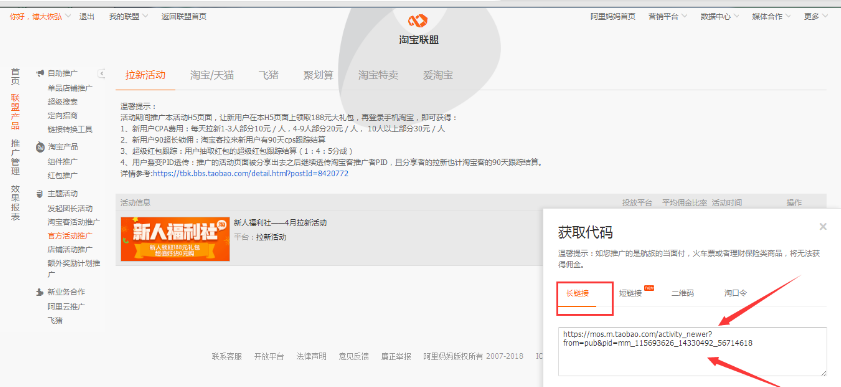Open the 更多 dropdown
841x387 pixels.
pos(816,17)
